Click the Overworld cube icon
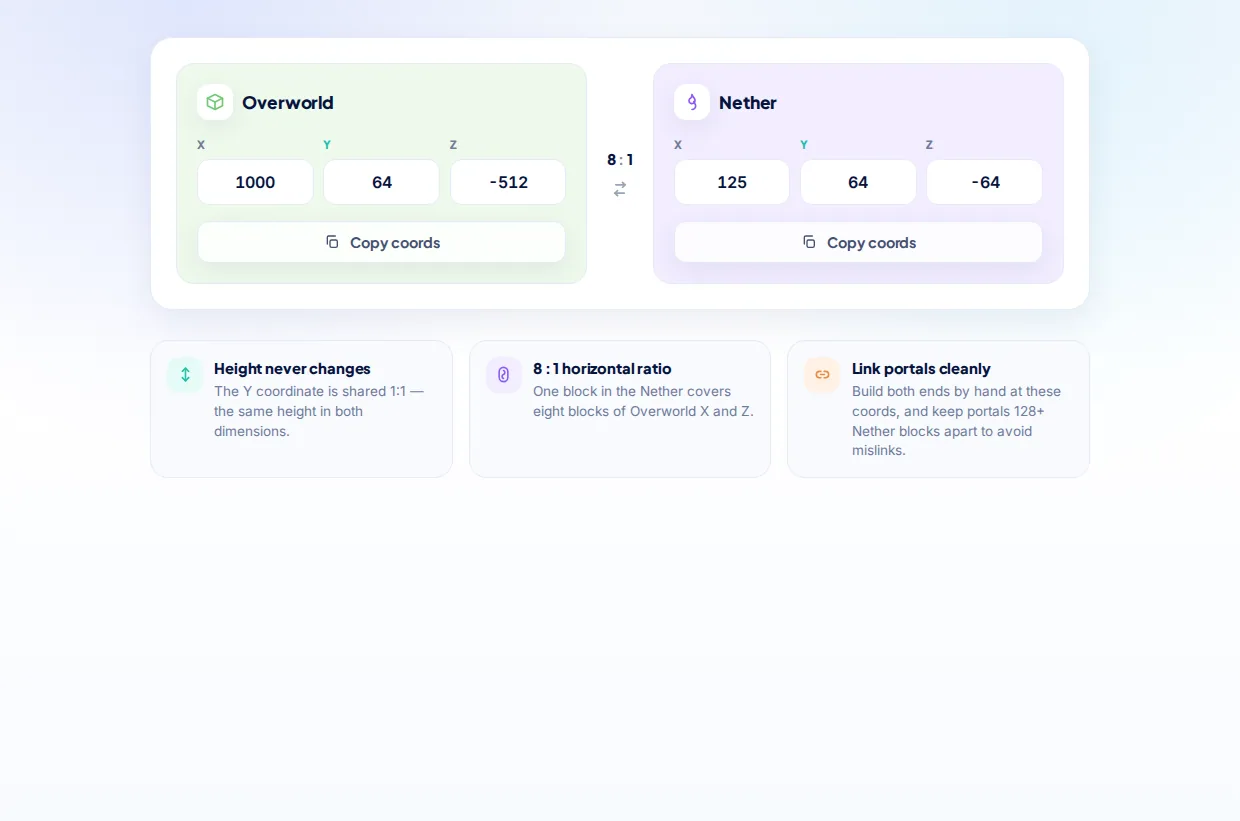 pyautogui.click(x=215, y=102)
